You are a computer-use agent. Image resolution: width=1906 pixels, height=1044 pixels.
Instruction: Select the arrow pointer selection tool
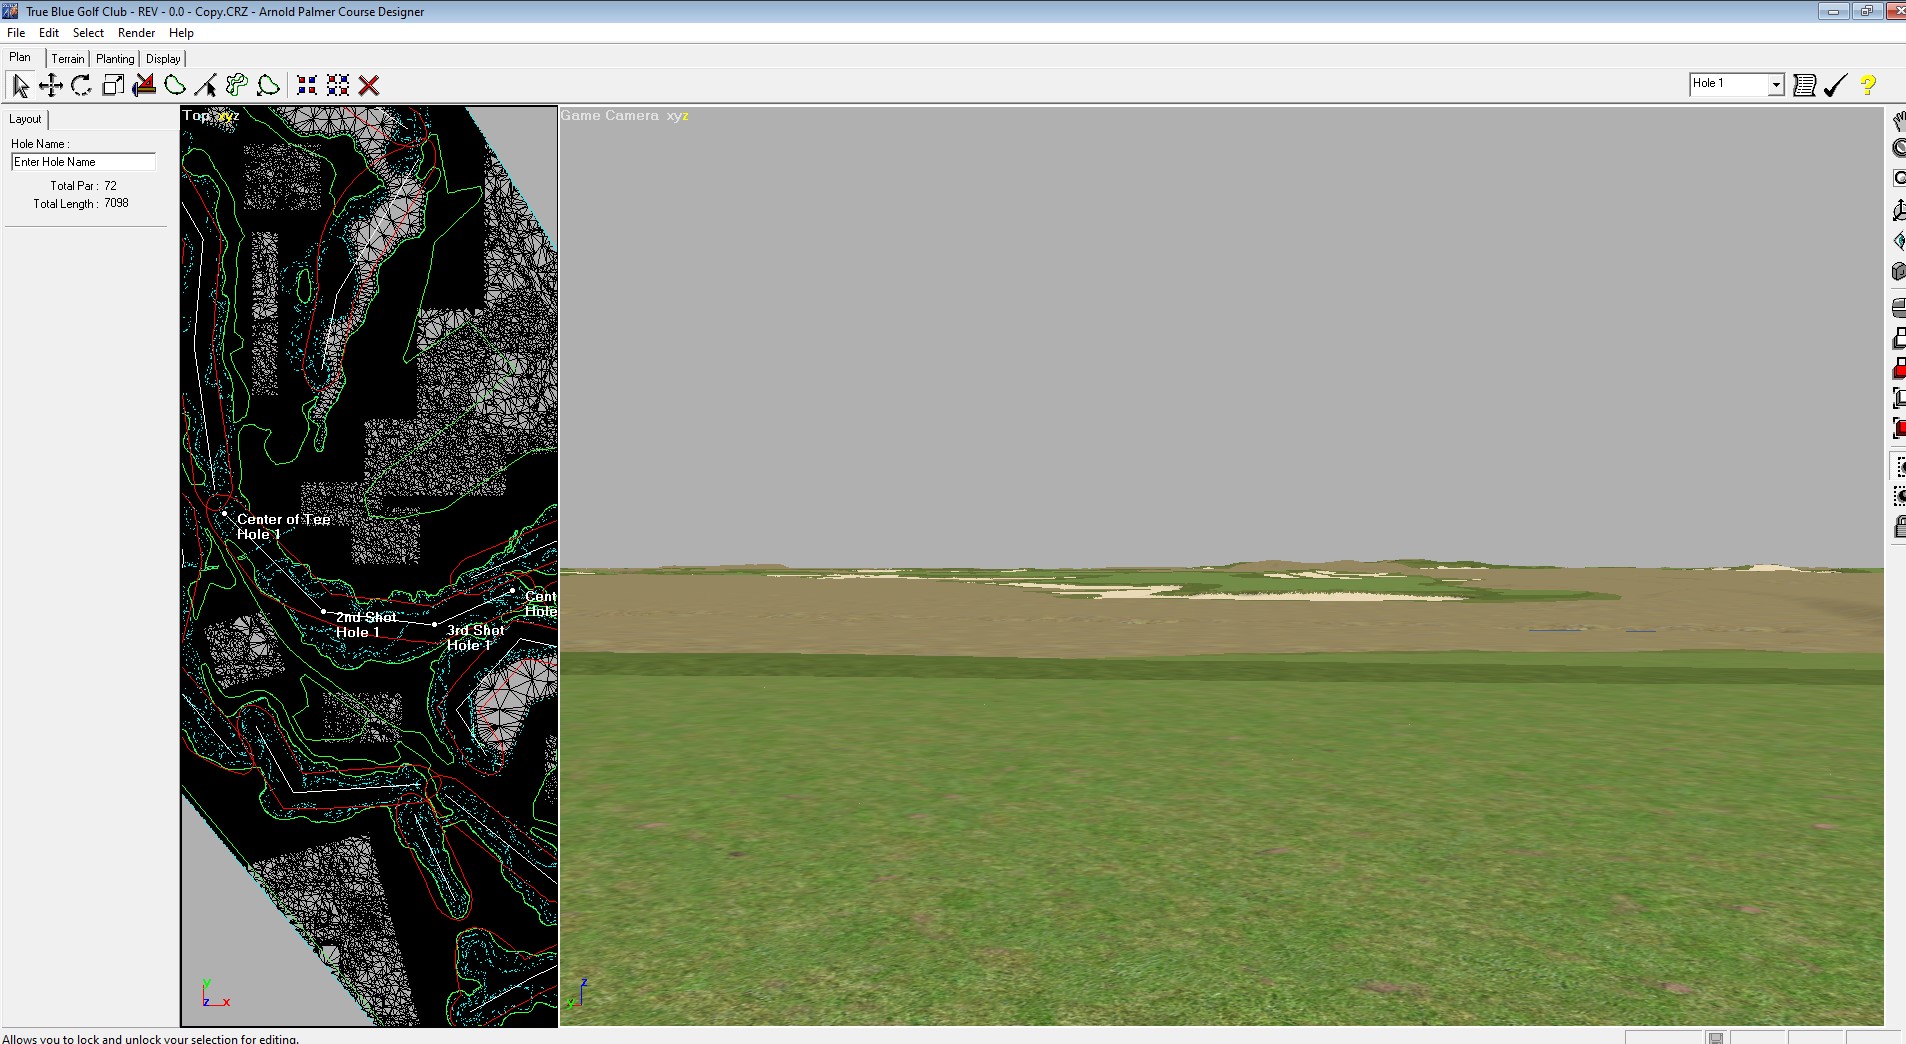[20, 86]
